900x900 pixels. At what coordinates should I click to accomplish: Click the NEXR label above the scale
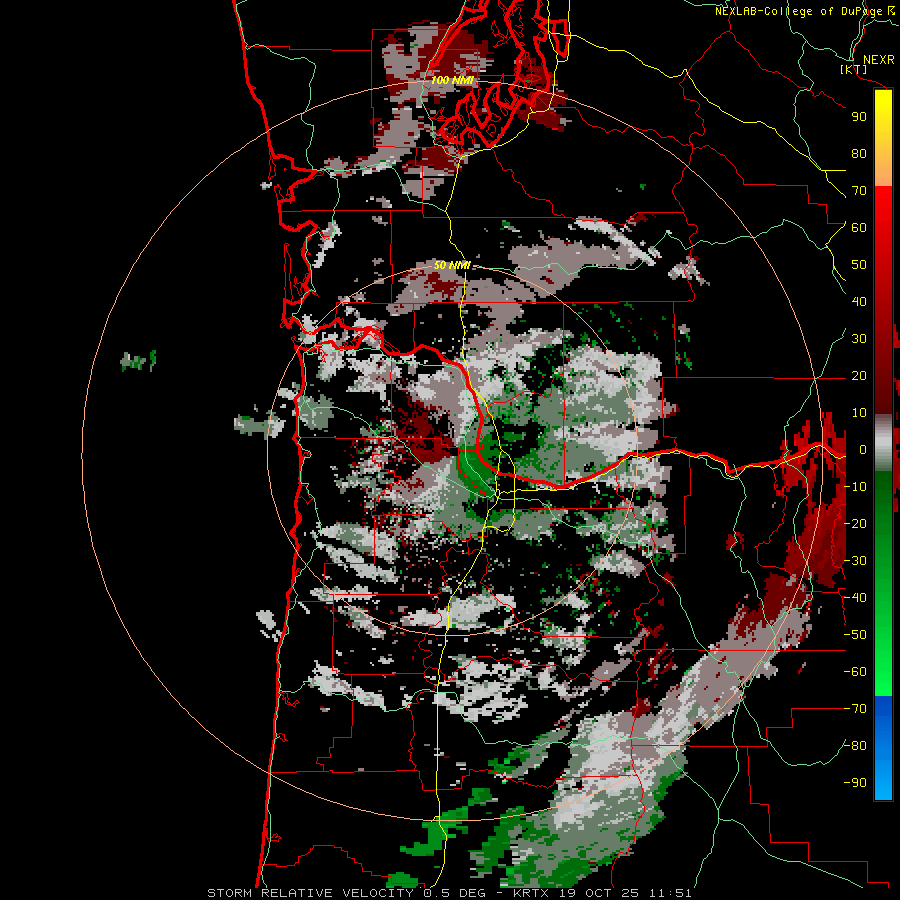point(879,60)
